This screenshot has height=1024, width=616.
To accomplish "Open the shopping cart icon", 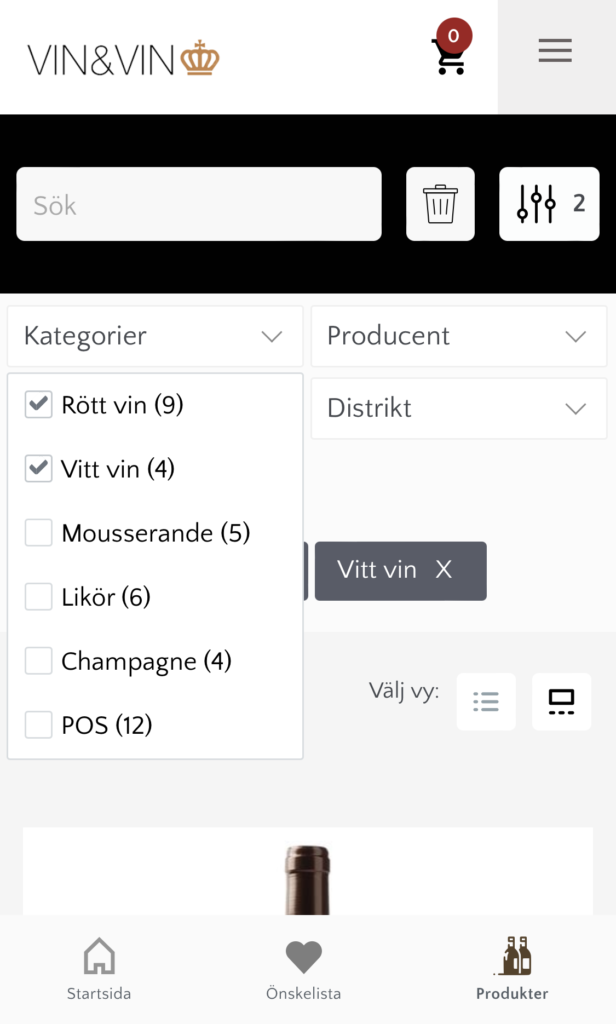I will click(448, 56).
